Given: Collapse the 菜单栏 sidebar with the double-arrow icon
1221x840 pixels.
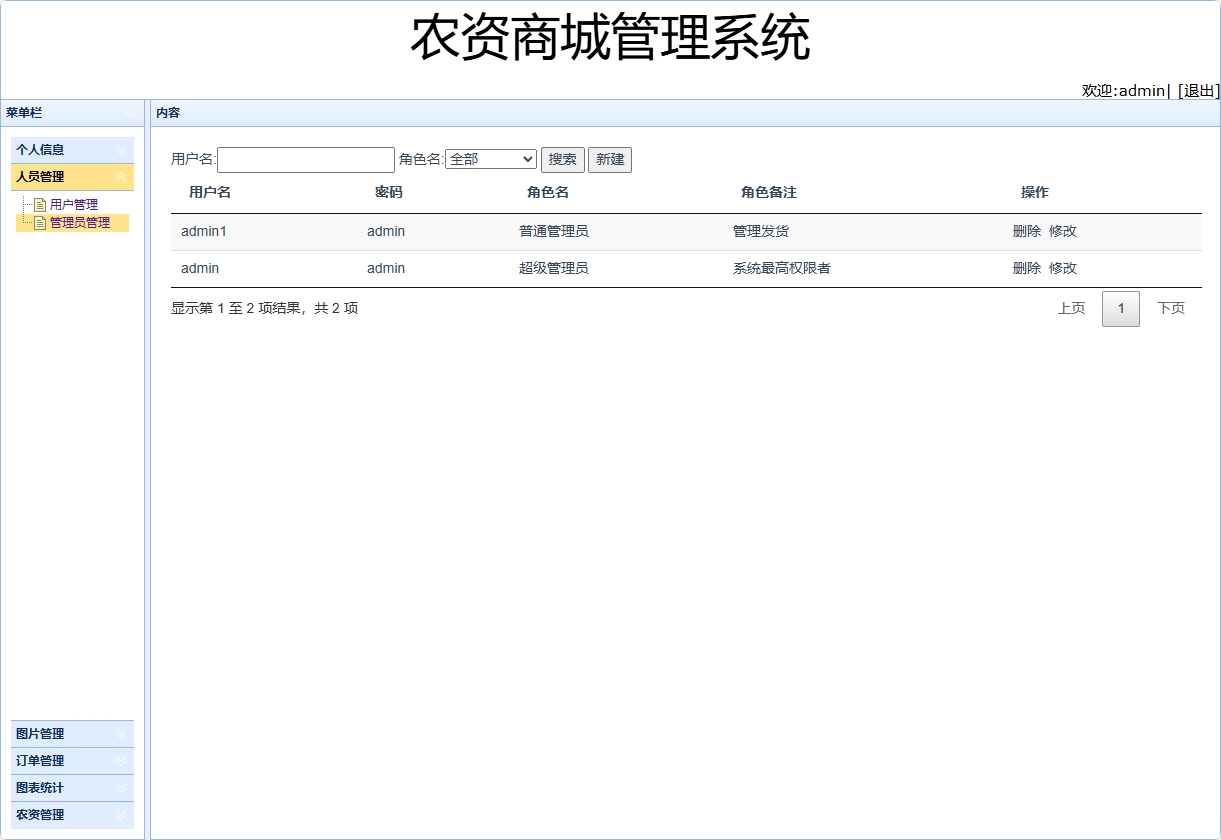Looking at the screenshot, I should pos(129,113).
